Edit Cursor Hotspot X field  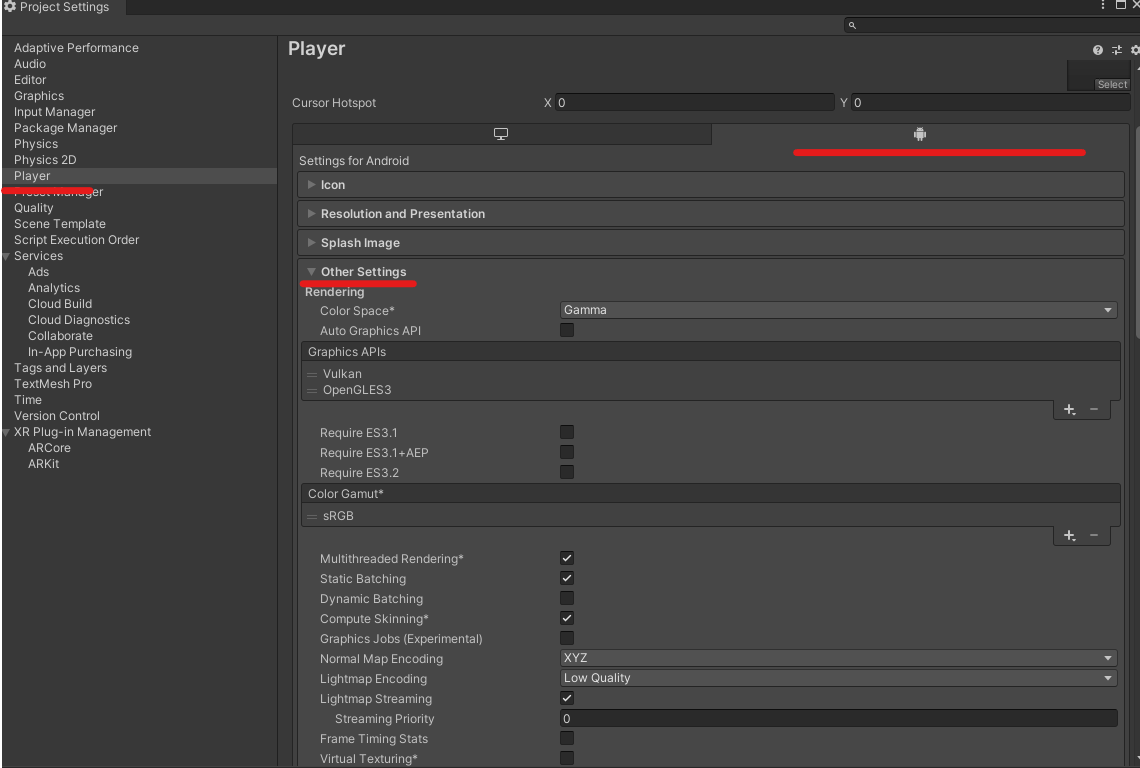(695, 103)
